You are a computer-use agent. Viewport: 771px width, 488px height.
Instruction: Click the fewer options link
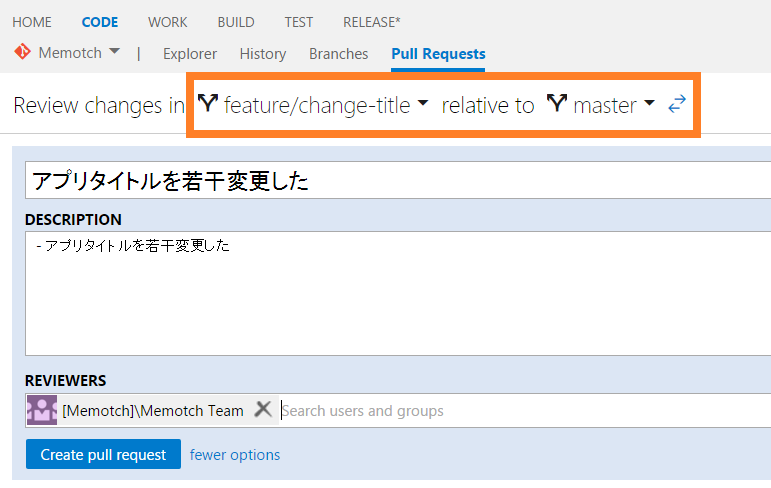235,455
